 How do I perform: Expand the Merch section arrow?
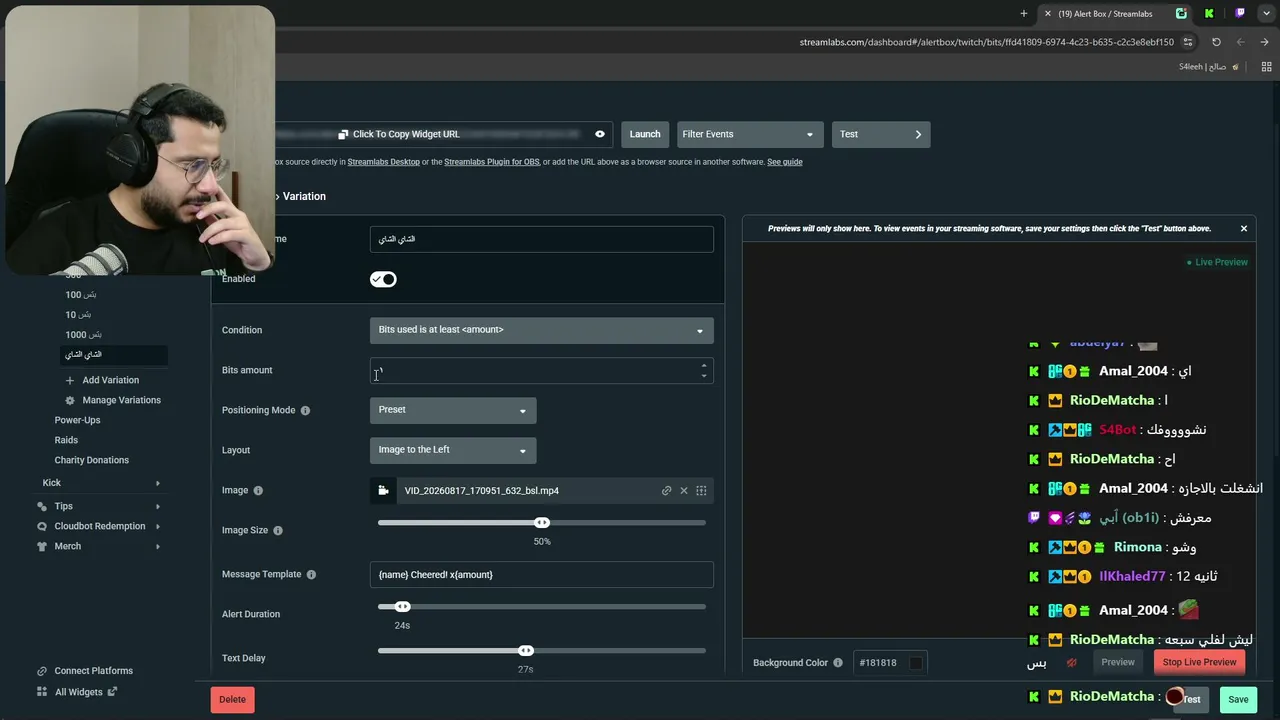coord(158,546)
